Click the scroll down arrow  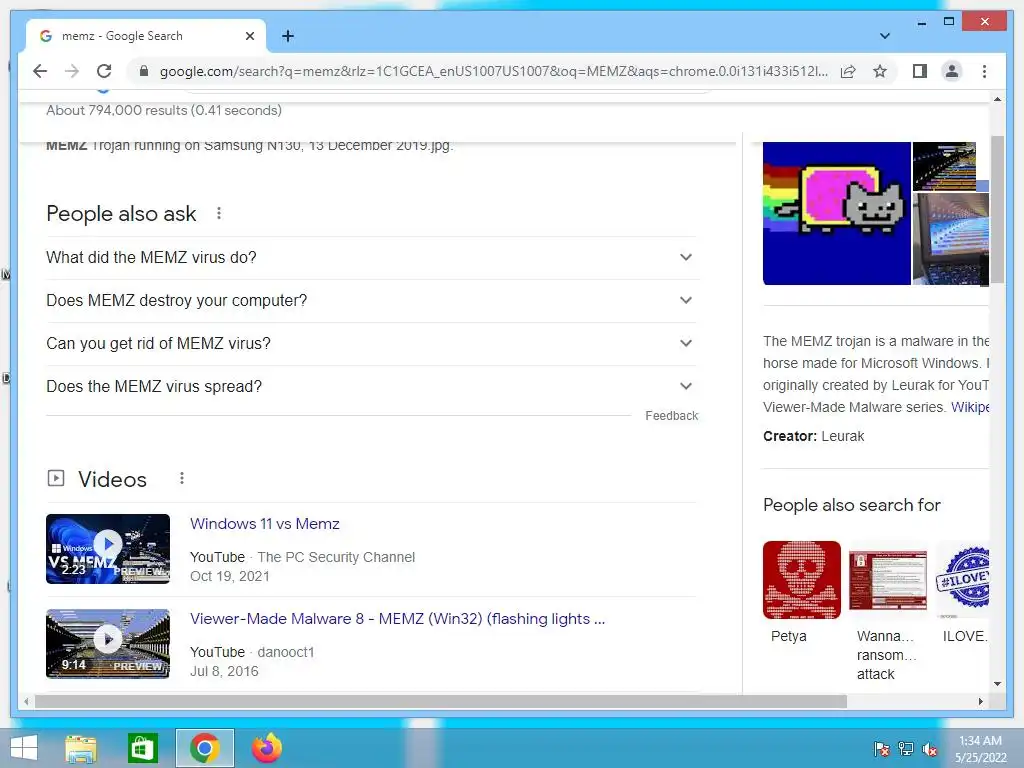click(997, 684)
